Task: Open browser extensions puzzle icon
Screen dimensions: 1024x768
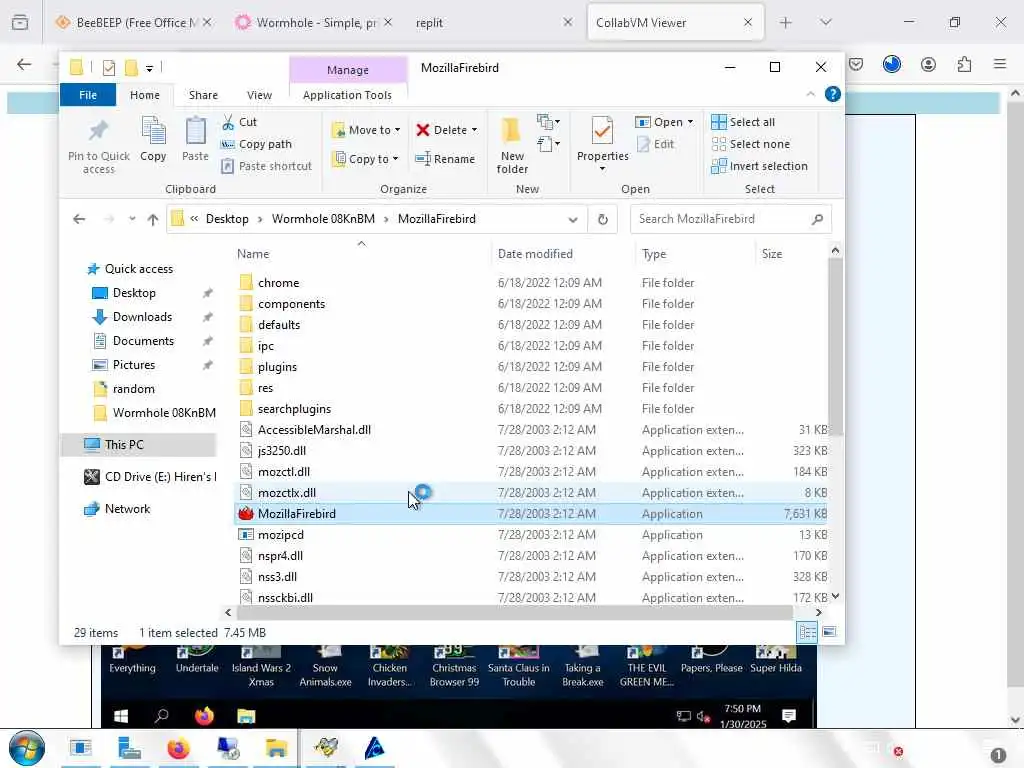Action: tap(964, 64)
